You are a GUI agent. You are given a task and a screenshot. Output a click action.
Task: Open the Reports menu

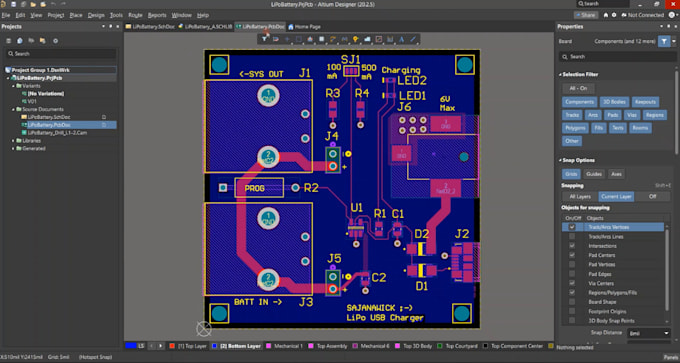pos(157,15)
